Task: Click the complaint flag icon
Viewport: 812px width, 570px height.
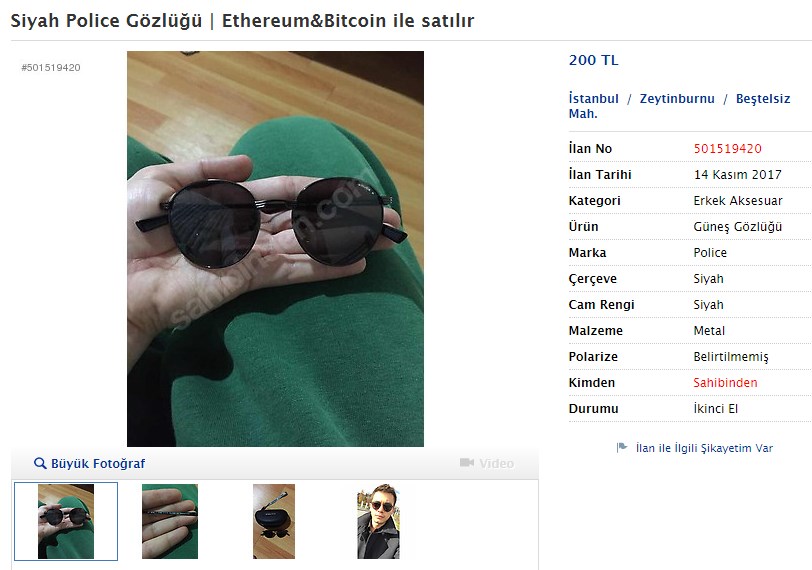Action: tap(622, 447)
